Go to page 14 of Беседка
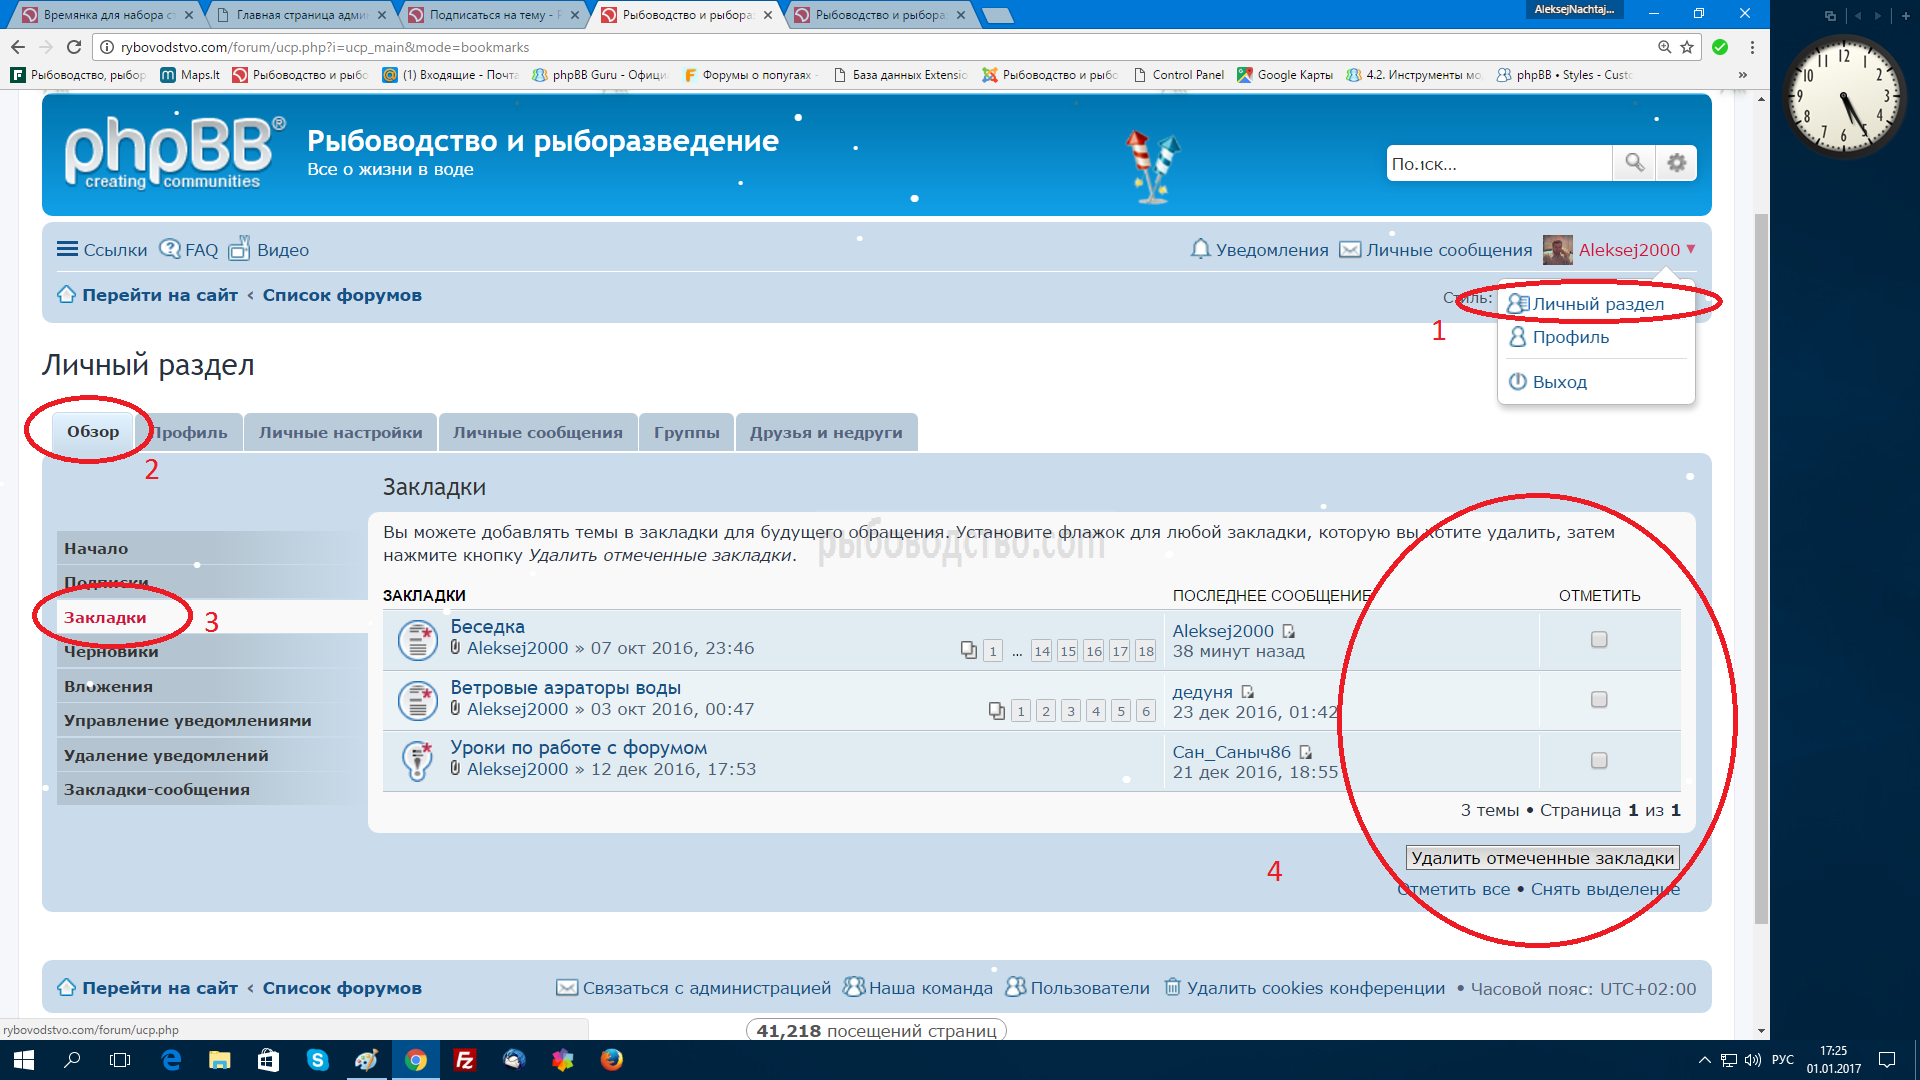The image size is (1920, 1080). [x=1042, y=651]
